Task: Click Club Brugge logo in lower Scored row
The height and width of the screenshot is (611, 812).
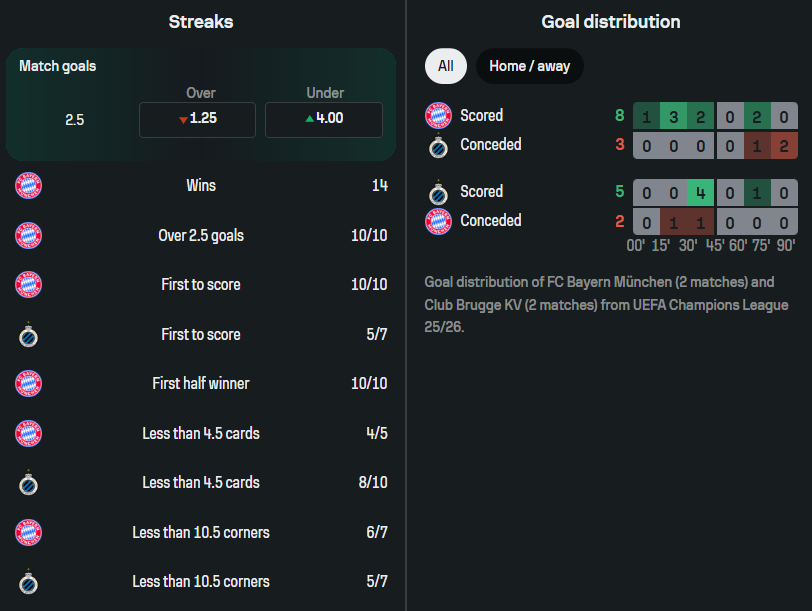Action: (438, 192)
